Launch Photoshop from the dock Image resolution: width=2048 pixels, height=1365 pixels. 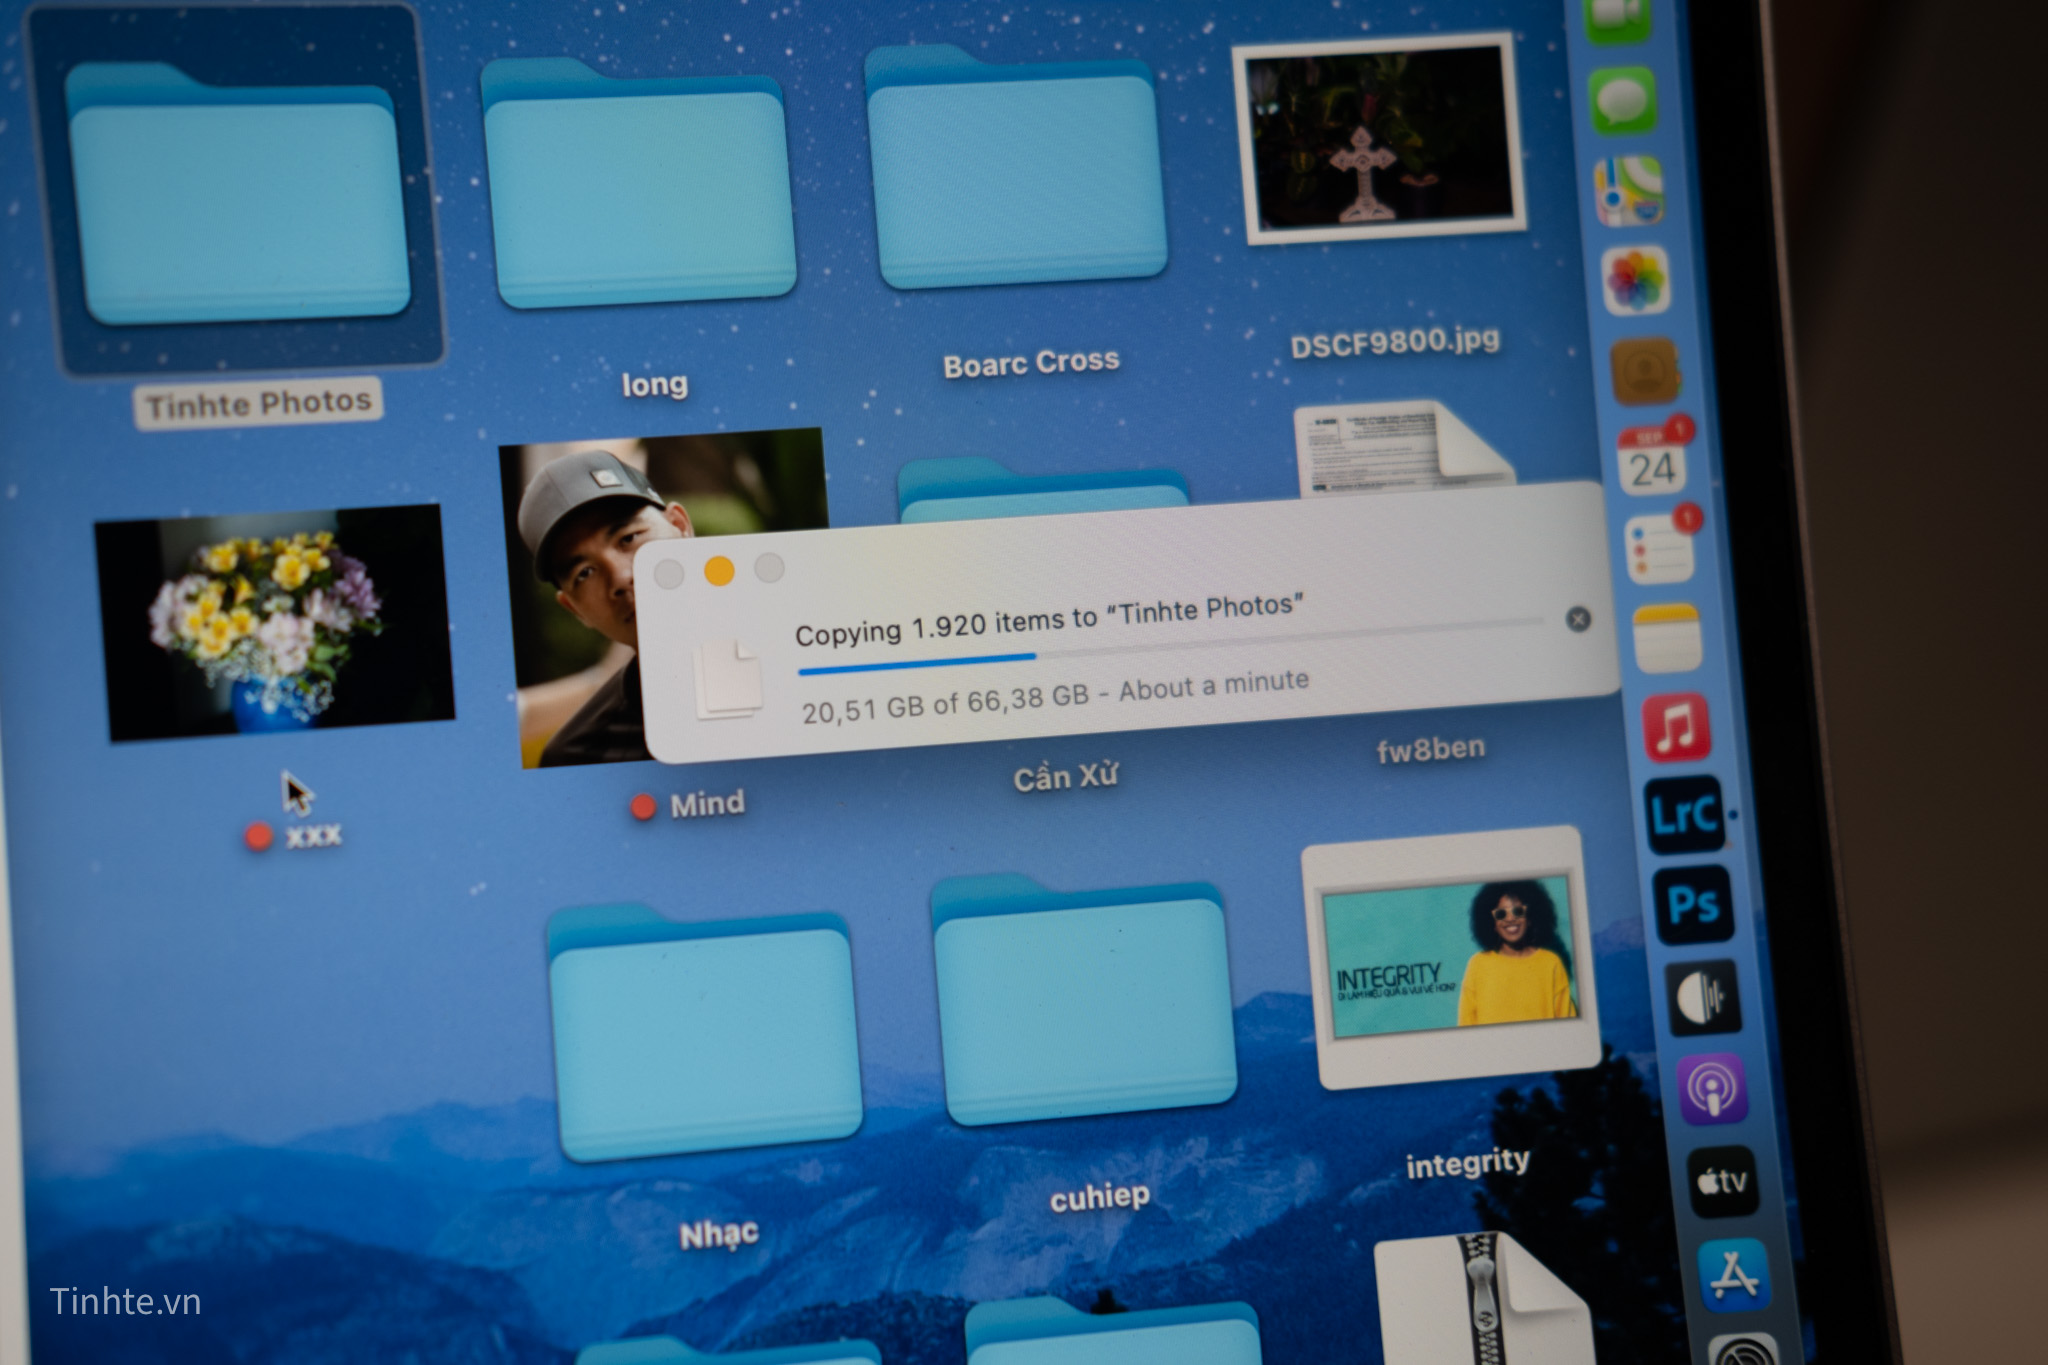[1693, 905]
